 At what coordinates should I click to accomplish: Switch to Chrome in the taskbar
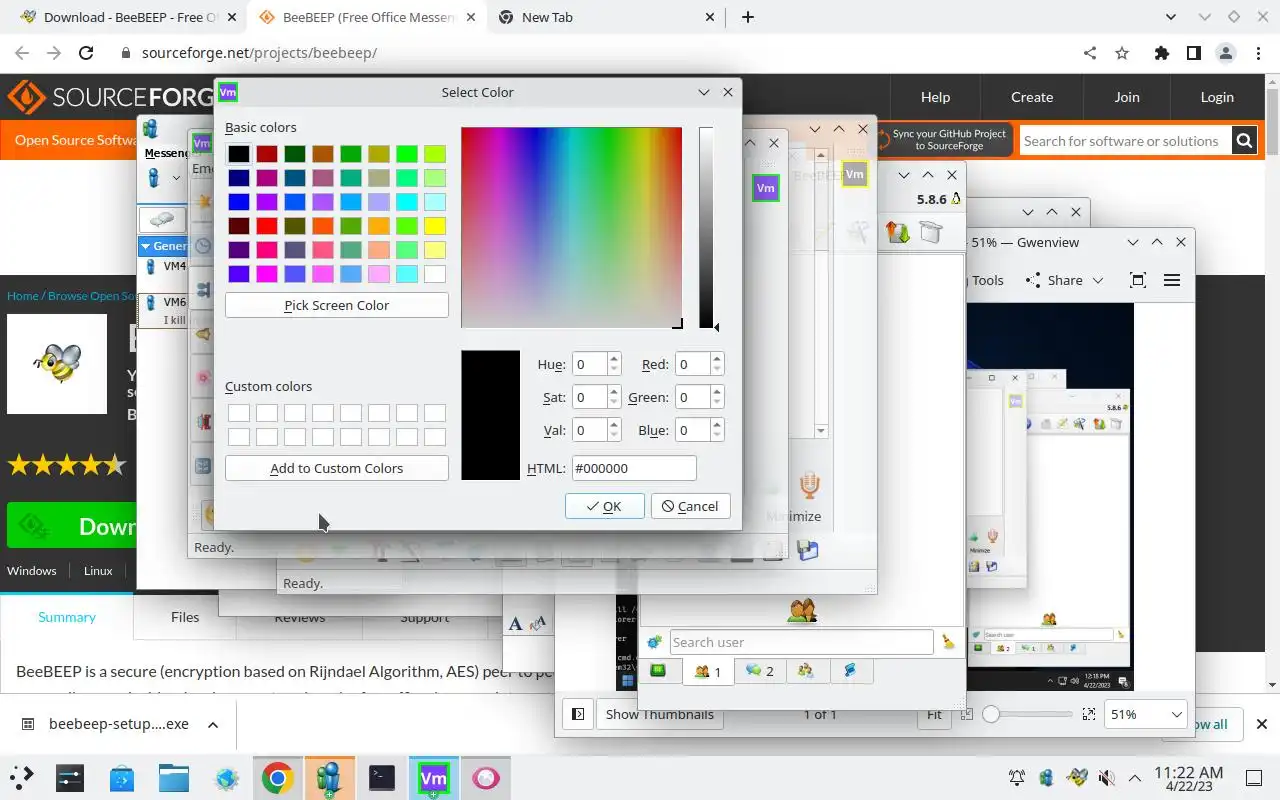click(277, 777)
